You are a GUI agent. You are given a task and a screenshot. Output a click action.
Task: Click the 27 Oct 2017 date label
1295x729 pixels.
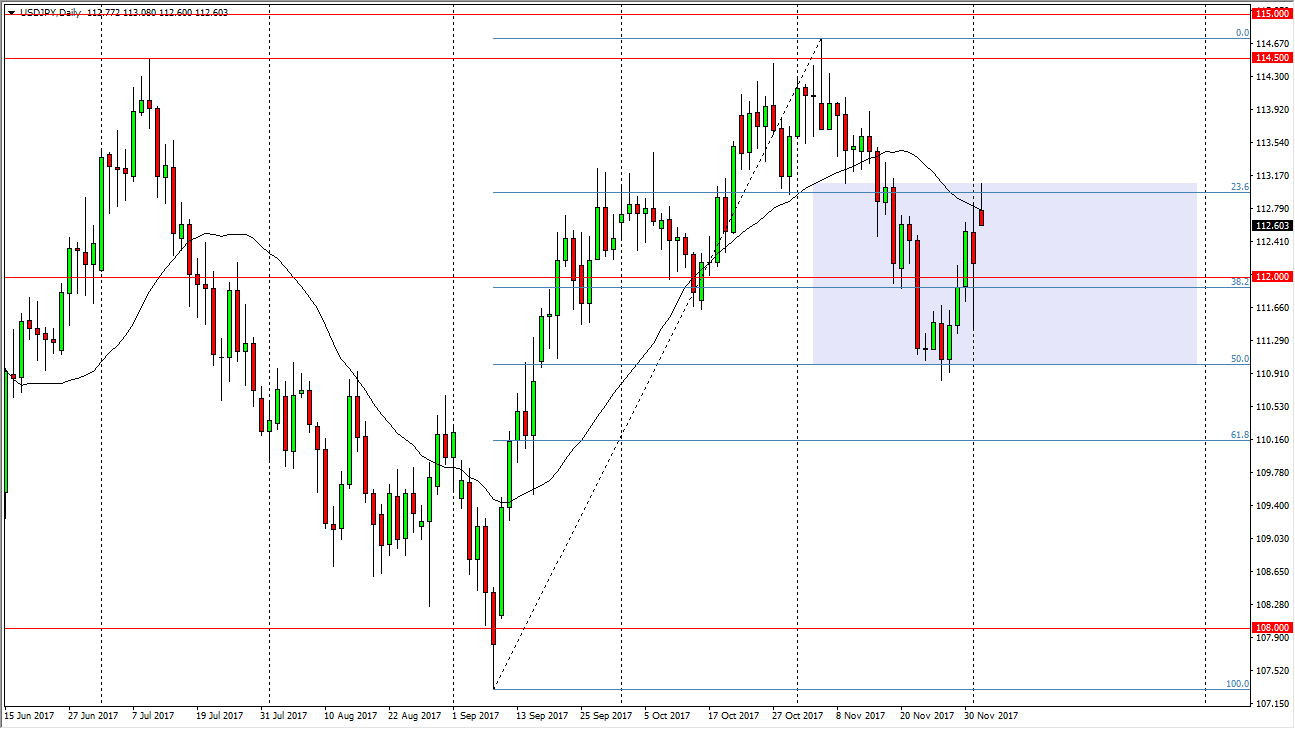(797, 716)
